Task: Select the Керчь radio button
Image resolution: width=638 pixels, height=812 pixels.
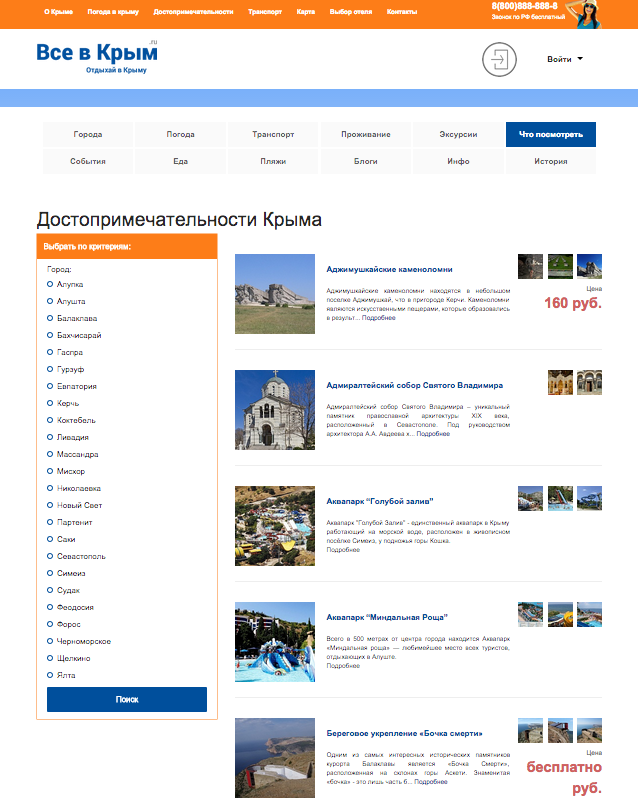Action: 50,403
